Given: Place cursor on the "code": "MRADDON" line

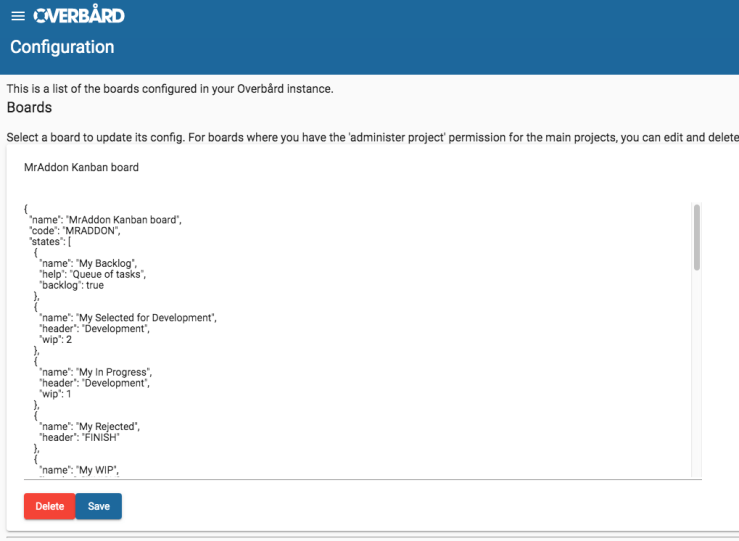Looking at the screenshot, I should coord(82,231).
